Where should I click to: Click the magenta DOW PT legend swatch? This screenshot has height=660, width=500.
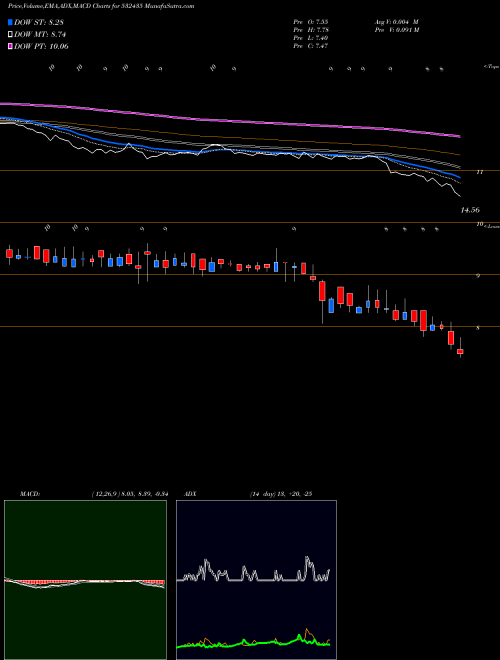pos(10,46)
